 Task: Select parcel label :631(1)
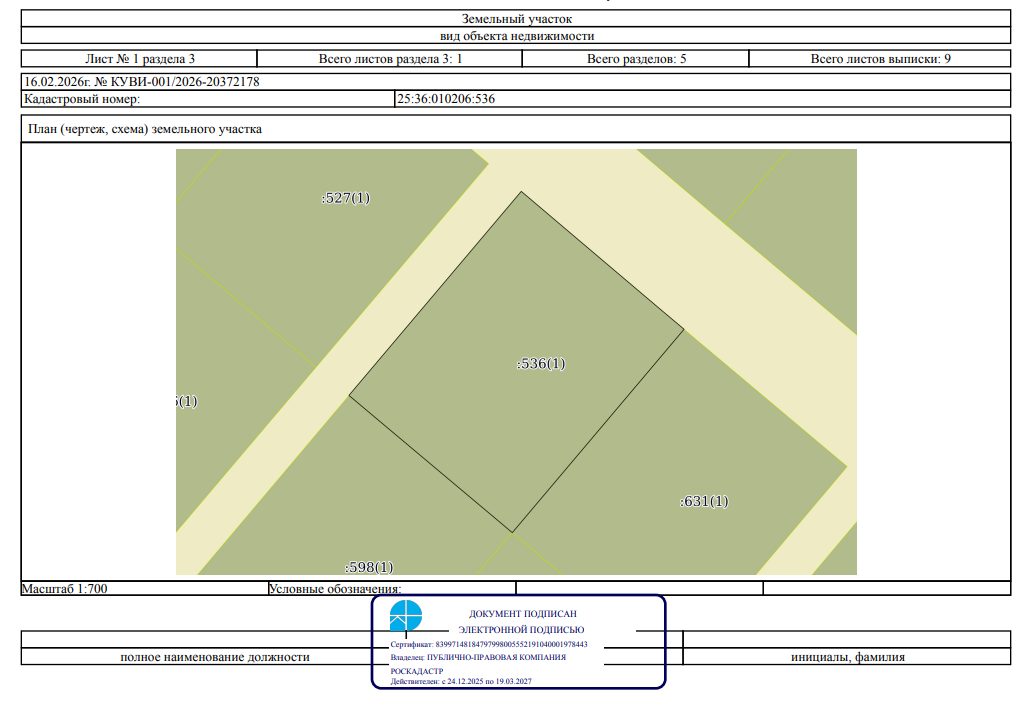click(x=704, y=501)
